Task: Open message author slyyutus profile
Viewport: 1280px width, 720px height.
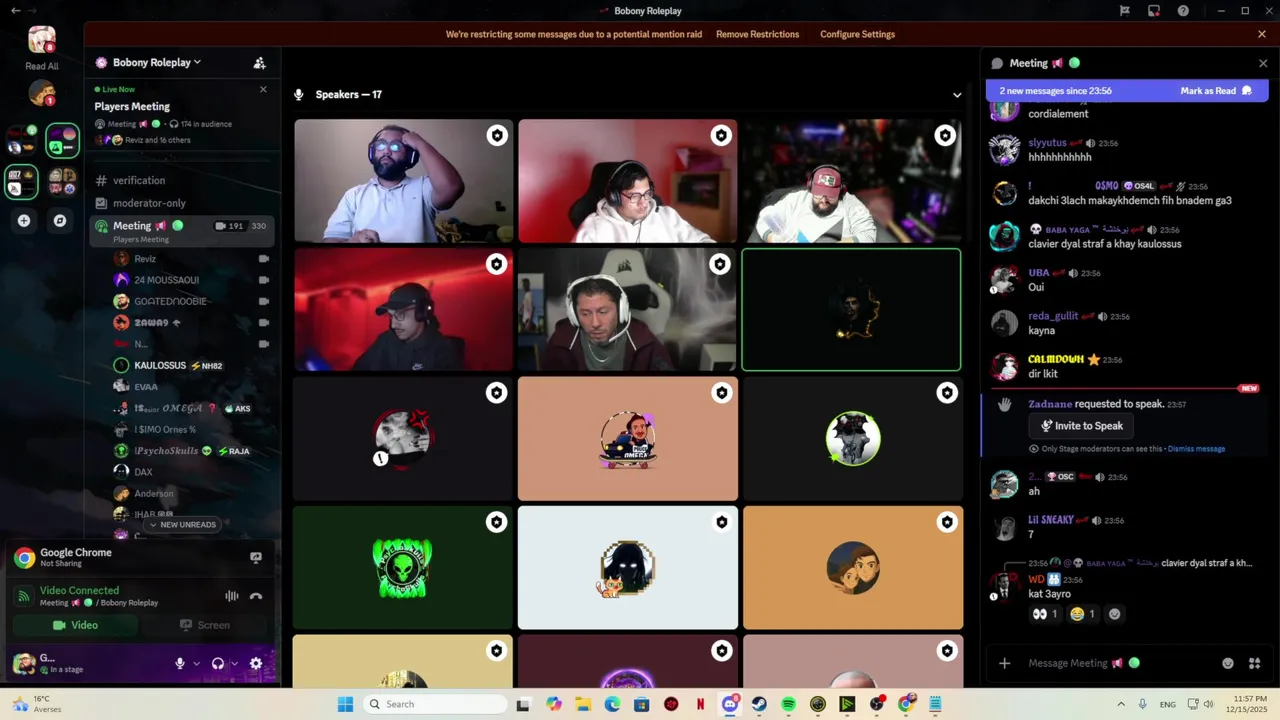Action: 1047,143
